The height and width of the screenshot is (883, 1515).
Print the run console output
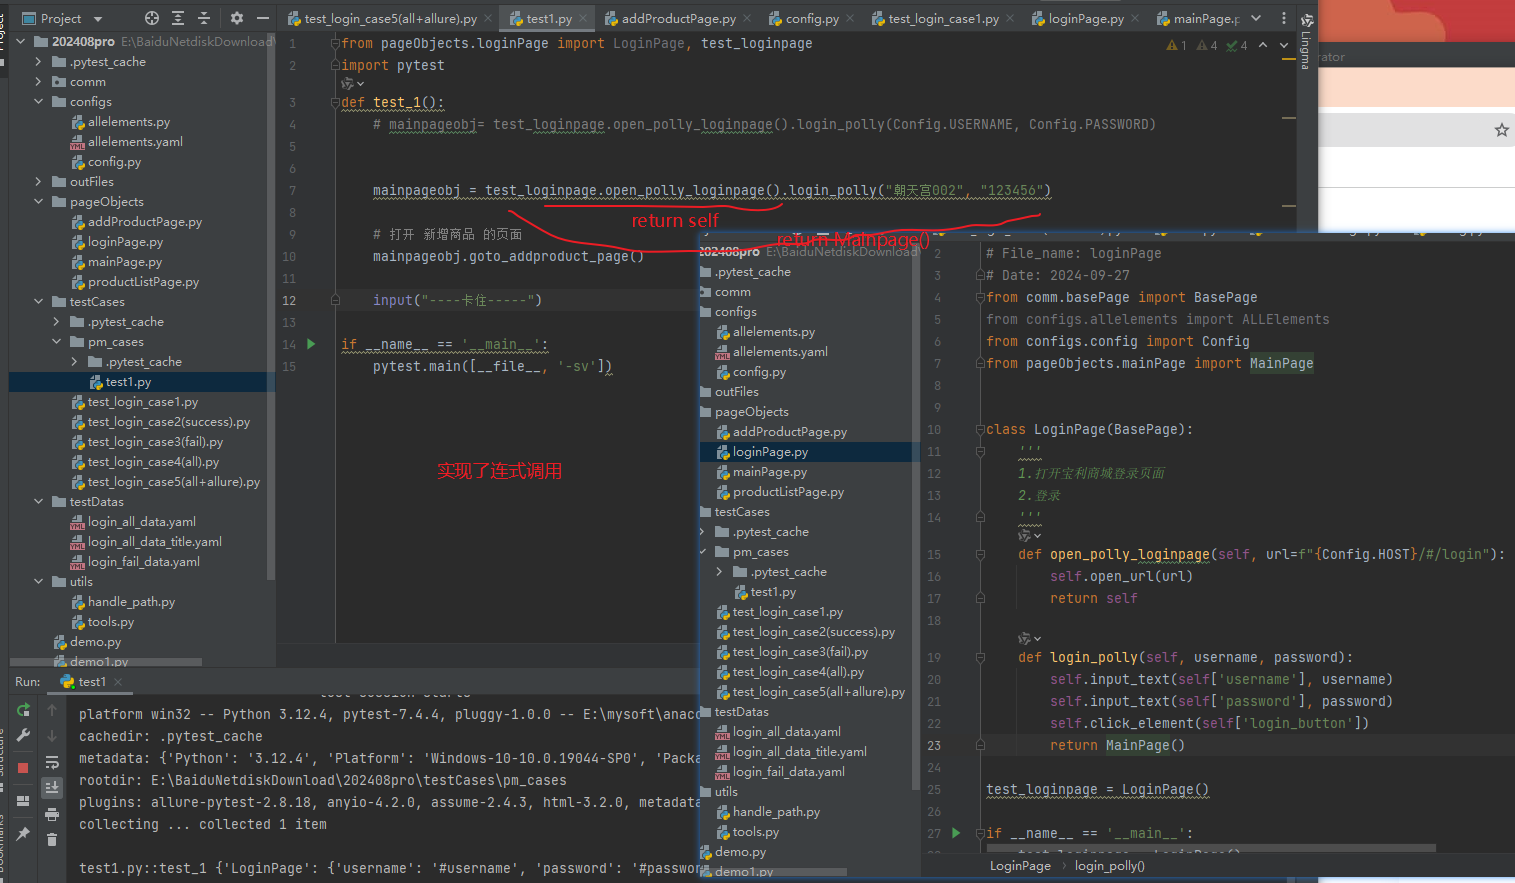[x=52, y=814]
